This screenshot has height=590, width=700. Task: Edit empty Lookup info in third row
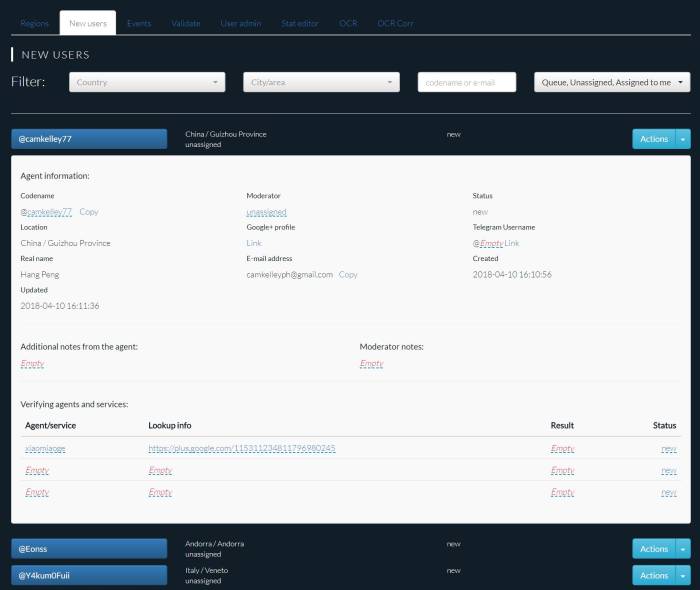tap(160, 492)
